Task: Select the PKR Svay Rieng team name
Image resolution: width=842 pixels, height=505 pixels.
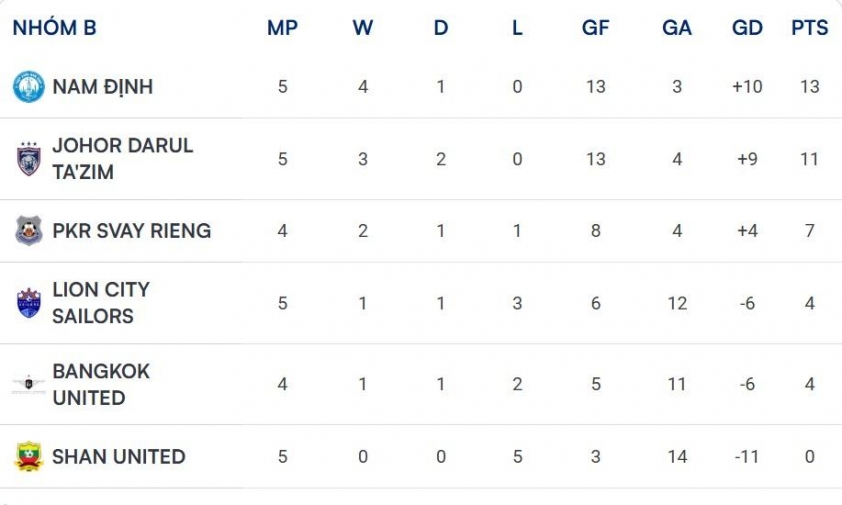Action: 131,231
